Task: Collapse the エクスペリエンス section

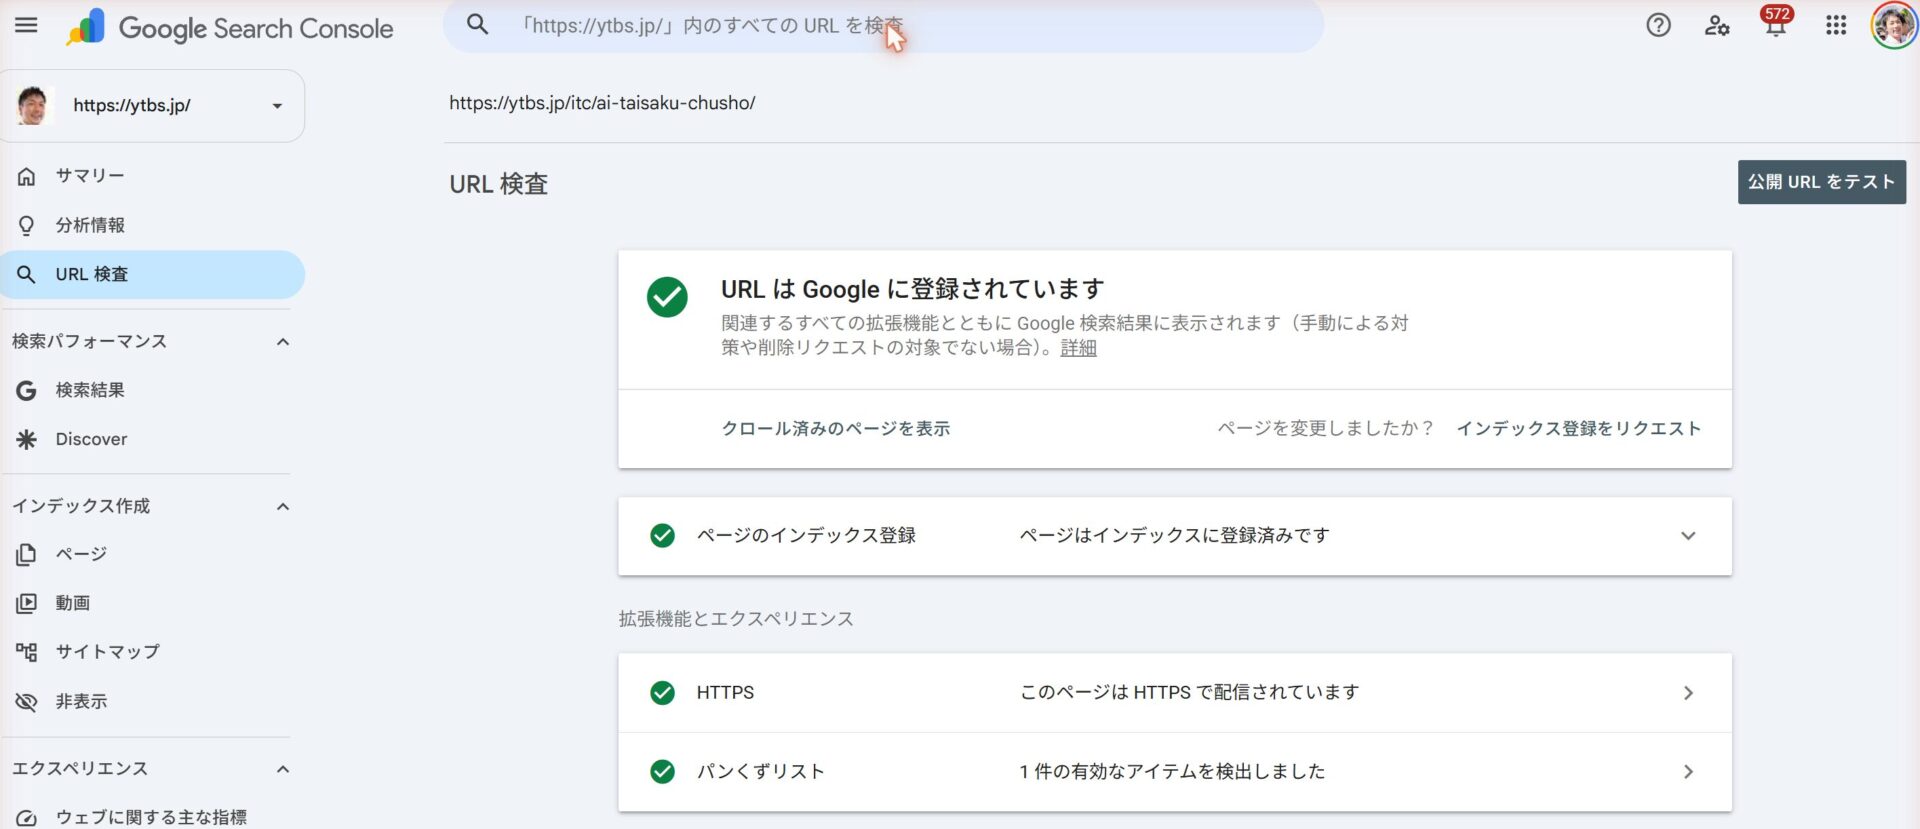Action: point(283,769)
